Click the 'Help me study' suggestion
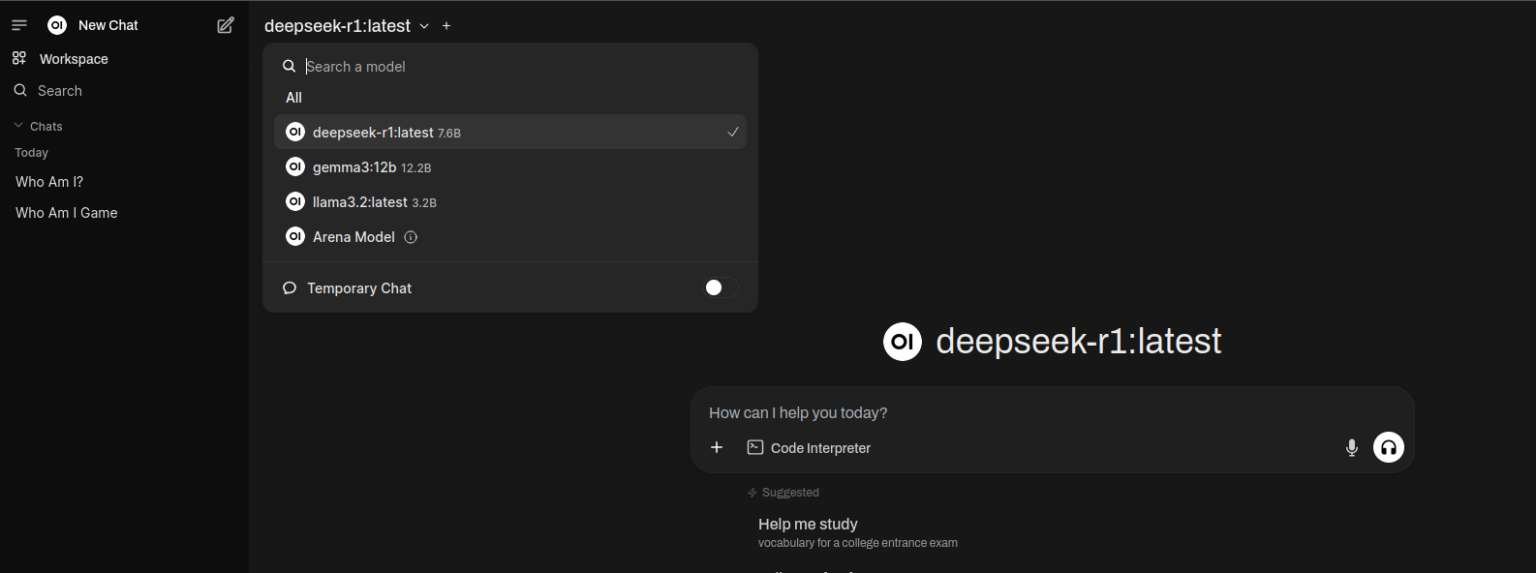This screenshot has width=1536, height=573. pos(808,524)
